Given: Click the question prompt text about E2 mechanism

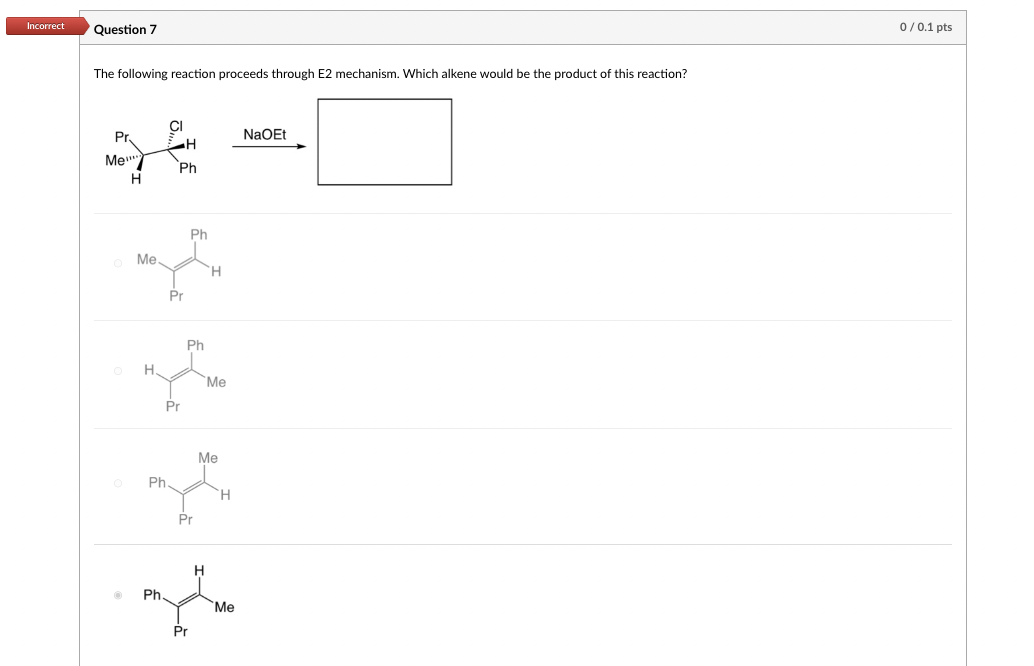Looking at the screenshot, I should [x=390, y=73].
